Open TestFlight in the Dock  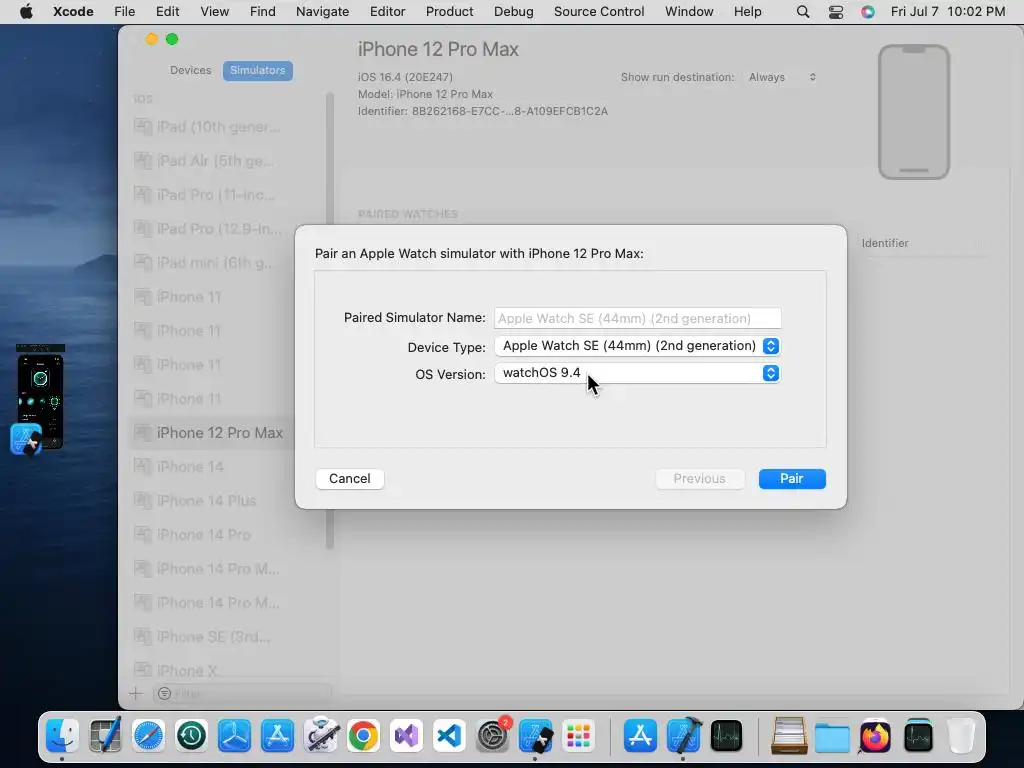point(234,736)
